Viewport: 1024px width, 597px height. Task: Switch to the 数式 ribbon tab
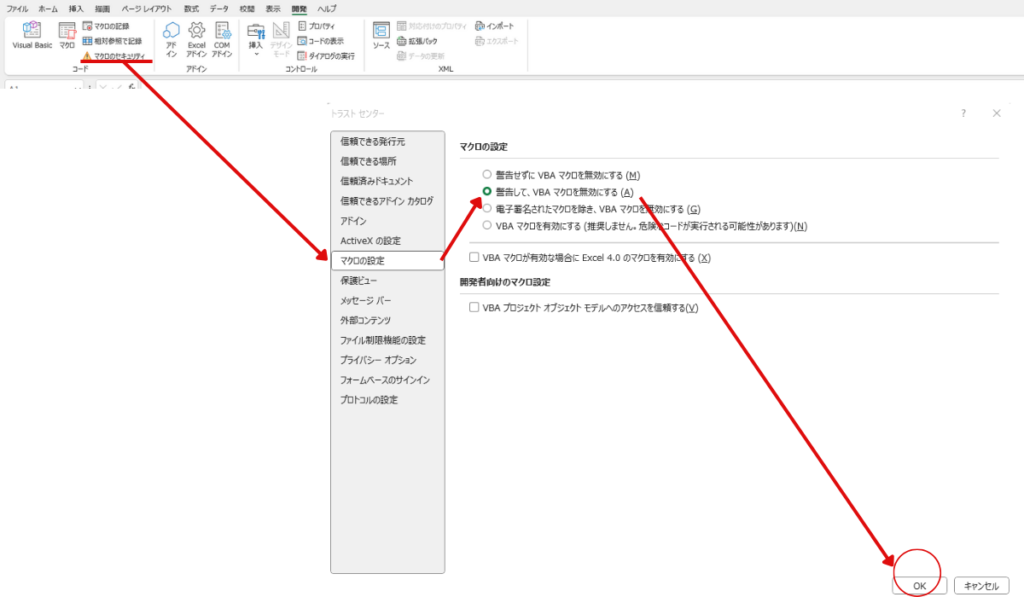191,8
